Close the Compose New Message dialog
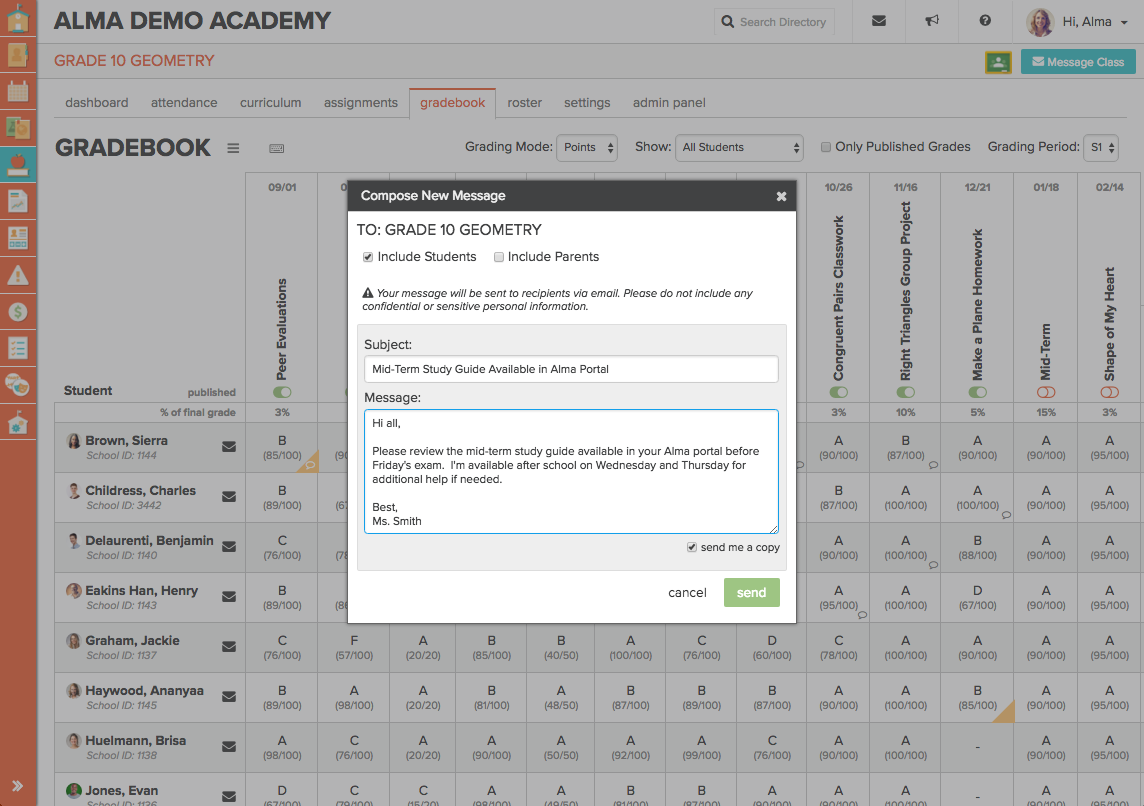Viewport: 1144px width, 806px height. 781,197
